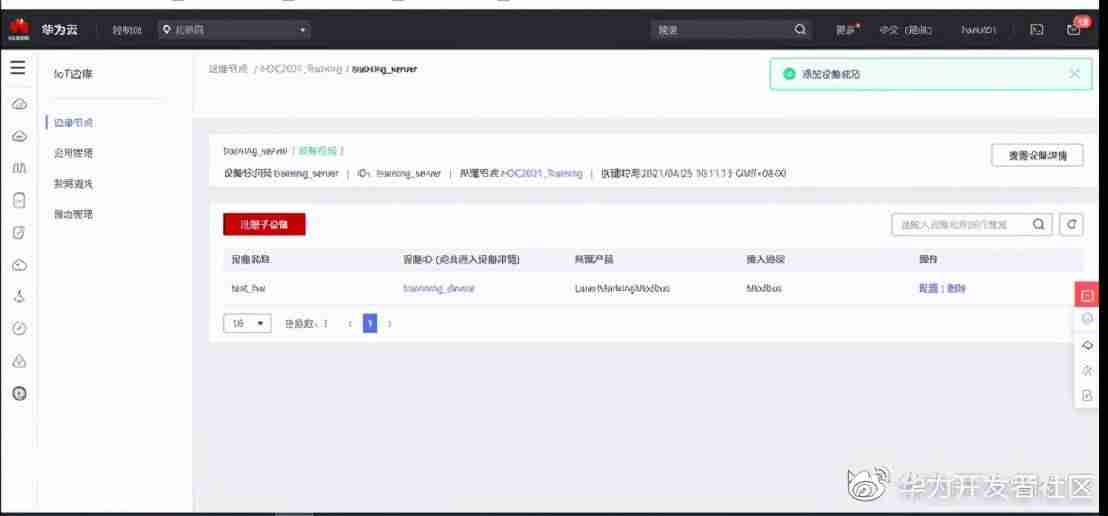Refresh the sub-device list

pos(1071,224)
